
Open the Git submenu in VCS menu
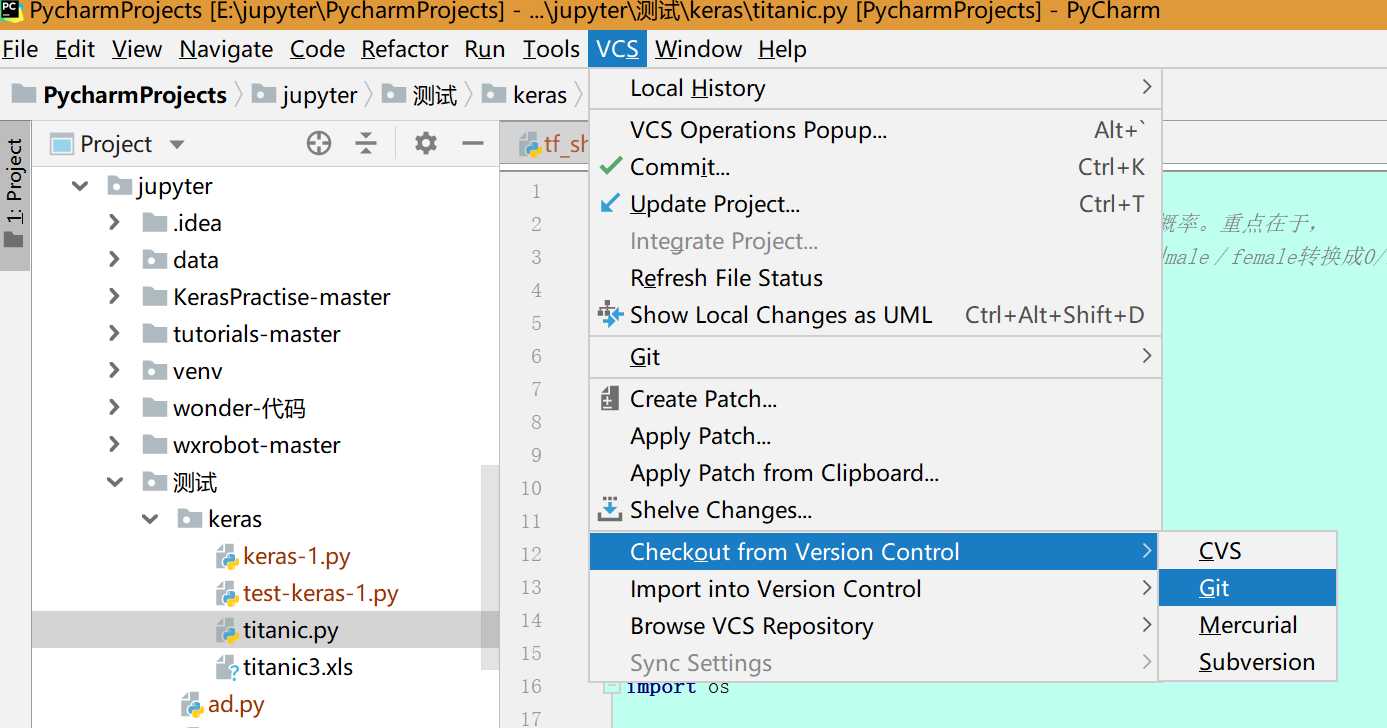click(x=875, y=357)
